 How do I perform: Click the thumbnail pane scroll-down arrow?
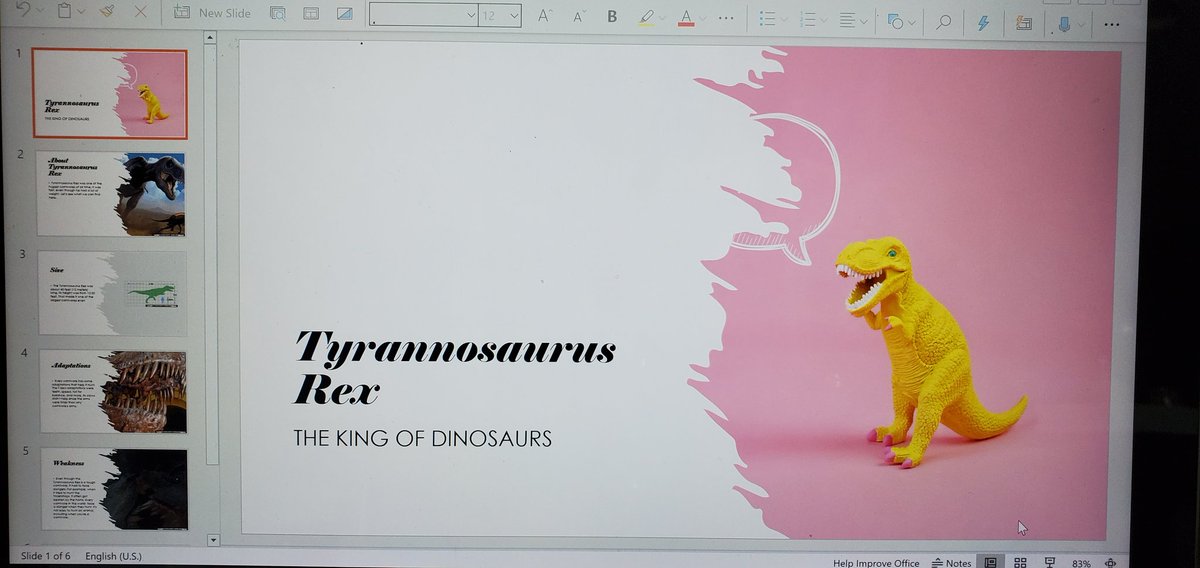[211, 539]
